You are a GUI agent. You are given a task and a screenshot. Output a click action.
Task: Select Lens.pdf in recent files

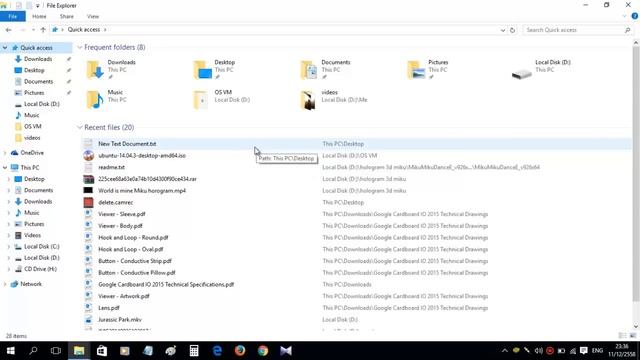(109, 308)
